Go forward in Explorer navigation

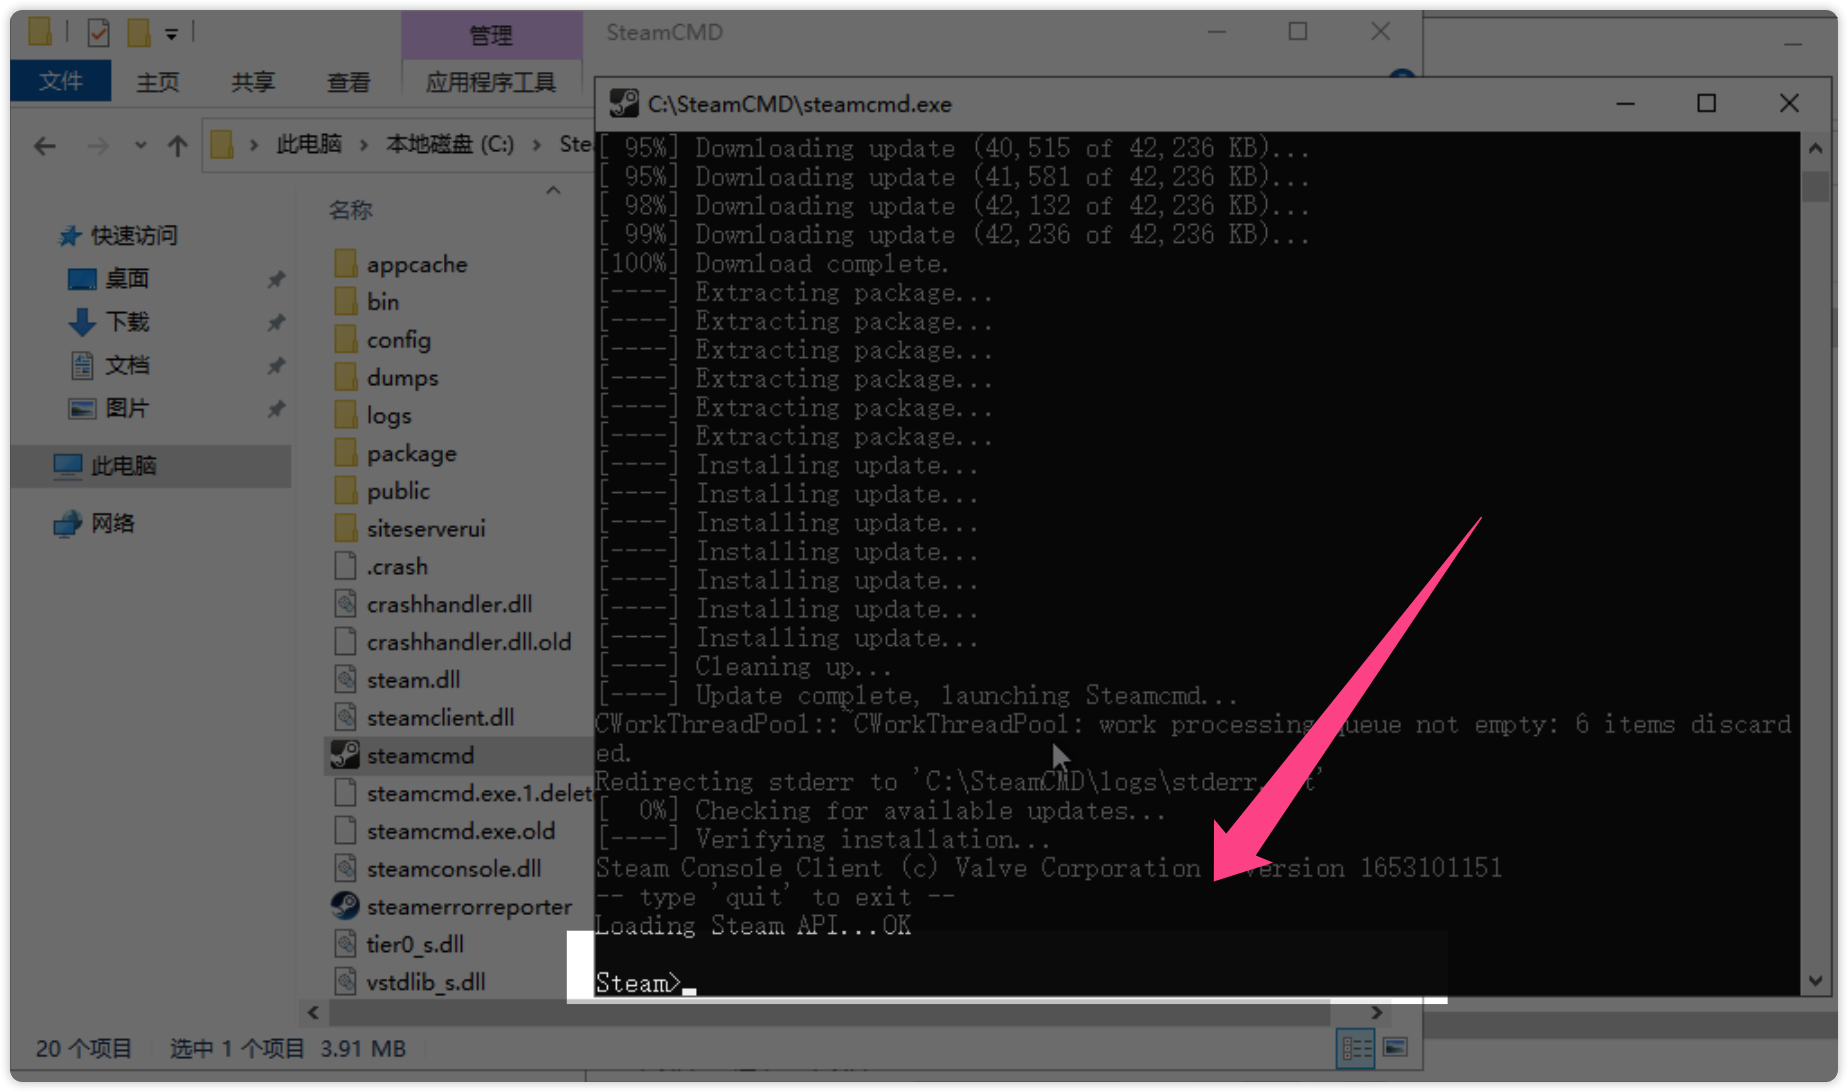97,146
